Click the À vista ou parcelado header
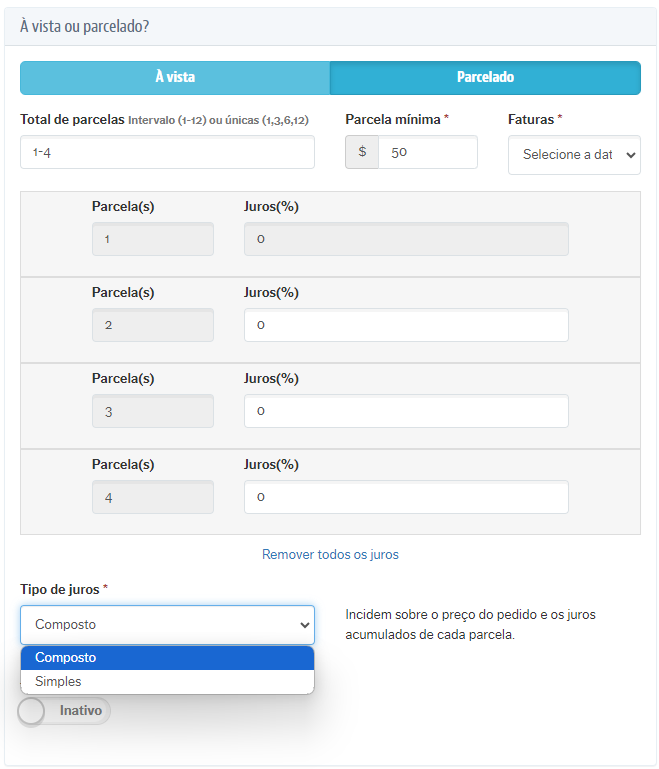 pos(84,26)
